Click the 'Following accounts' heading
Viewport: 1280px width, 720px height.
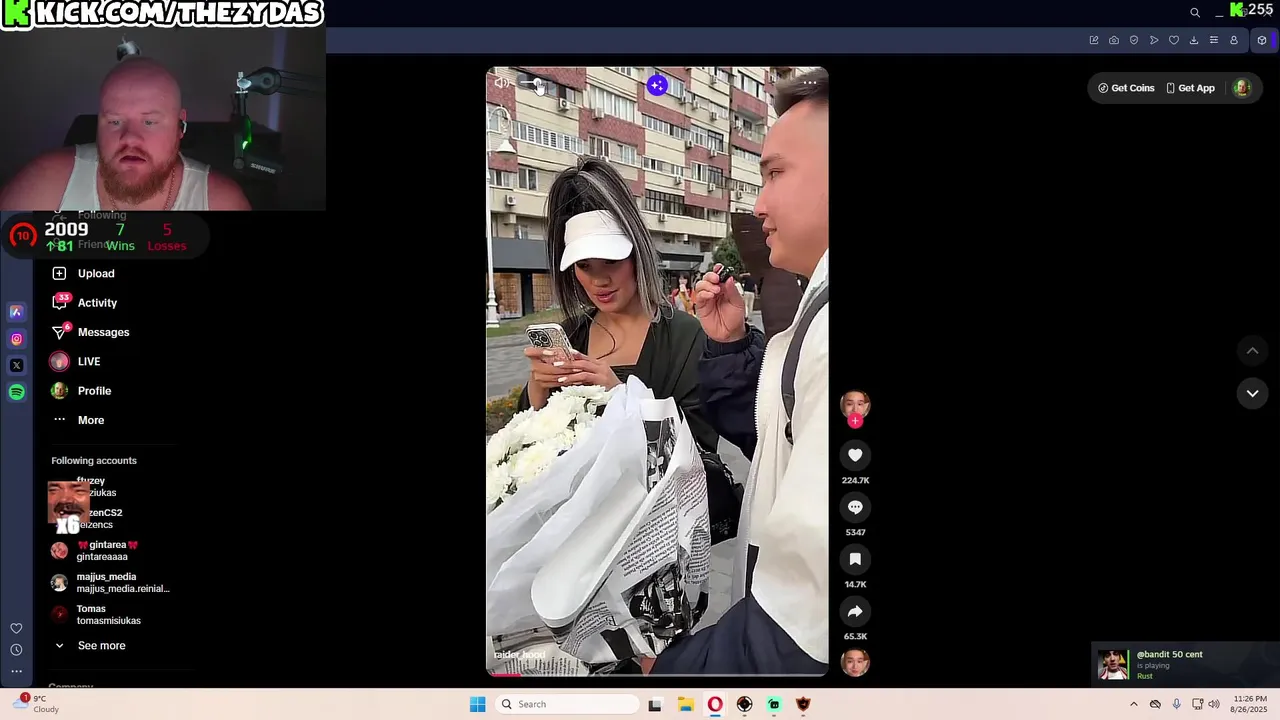(x=94, y=461)
